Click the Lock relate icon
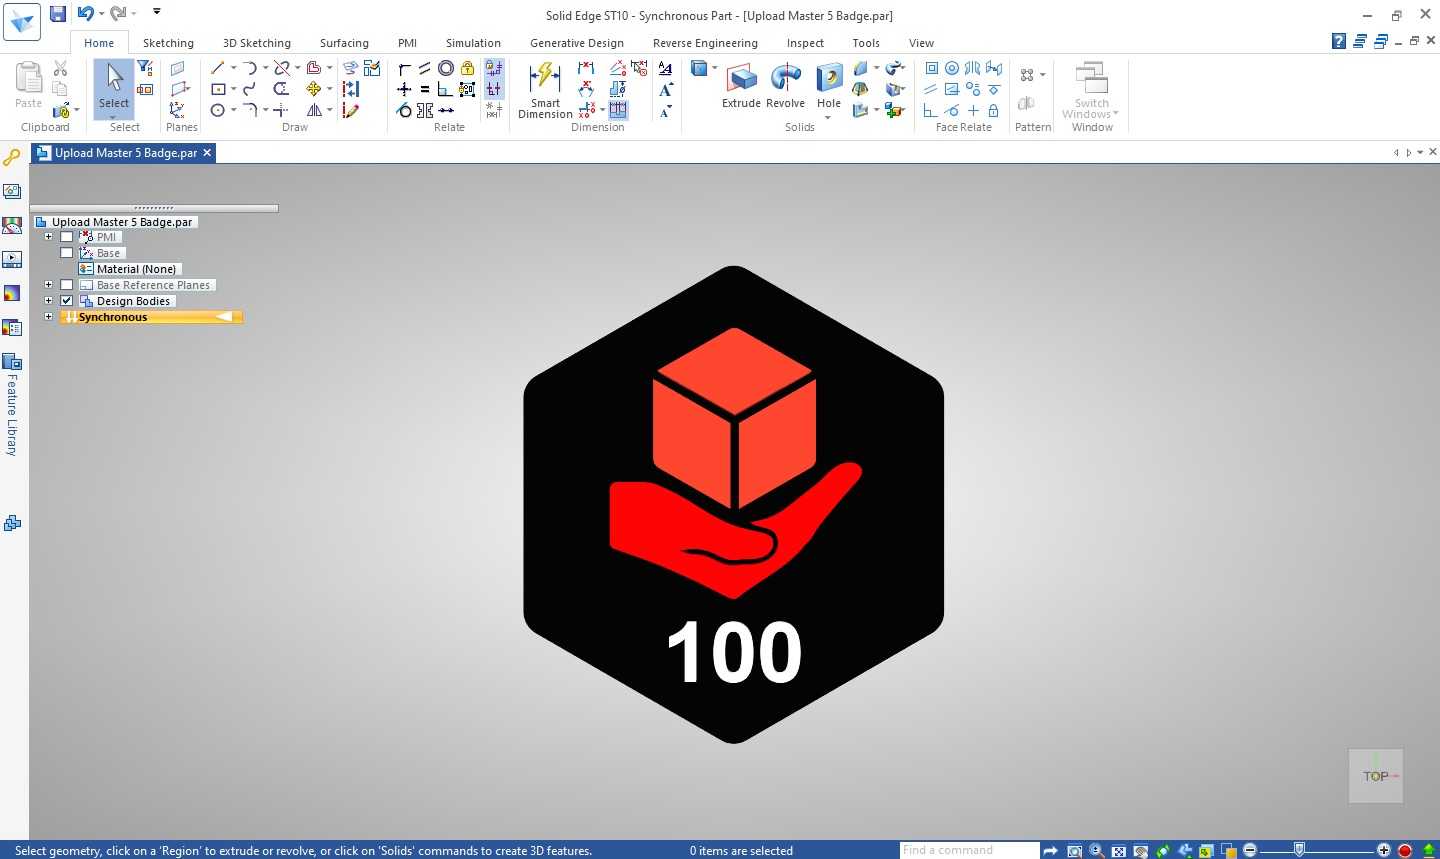Image resolution: width=1440 pixels, height=859 pixels. click(467, 68)
